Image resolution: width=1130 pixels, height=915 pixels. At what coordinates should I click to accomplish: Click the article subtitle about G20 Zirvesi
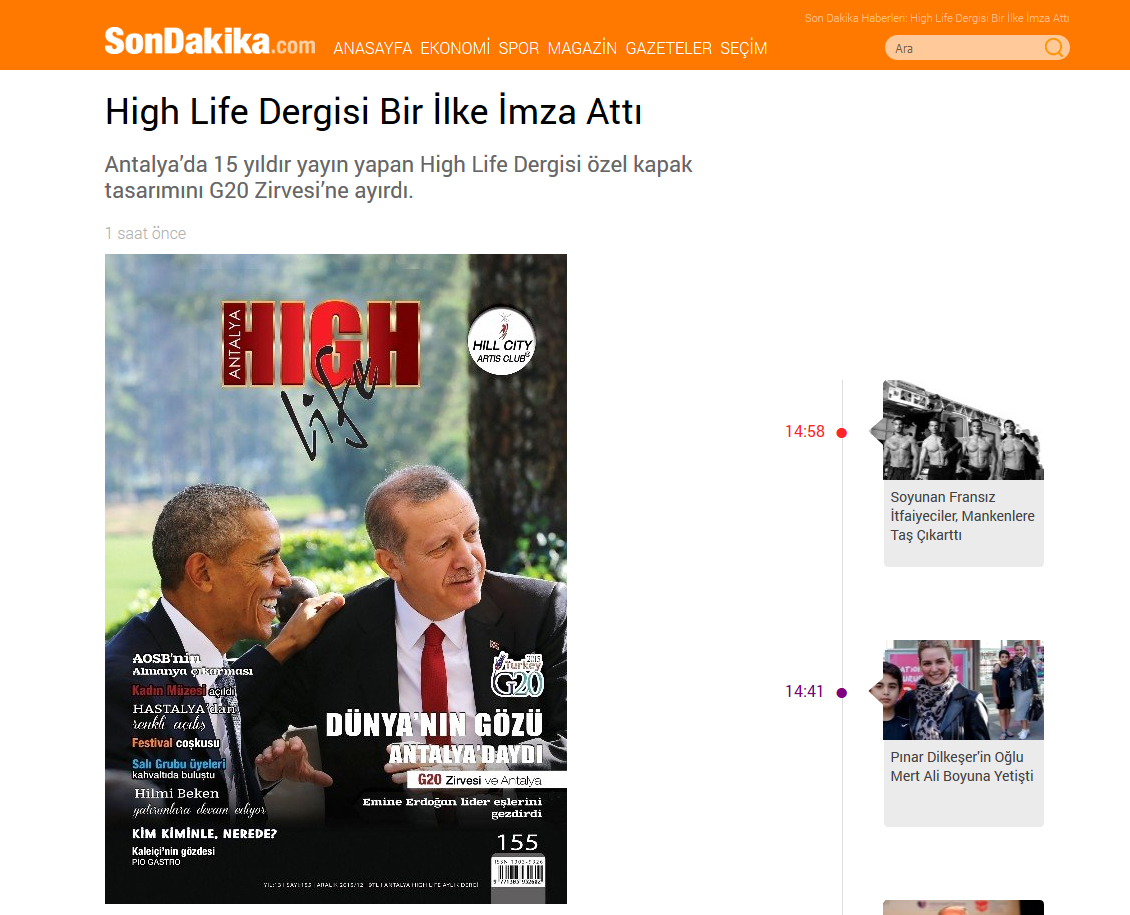[399, 177]
